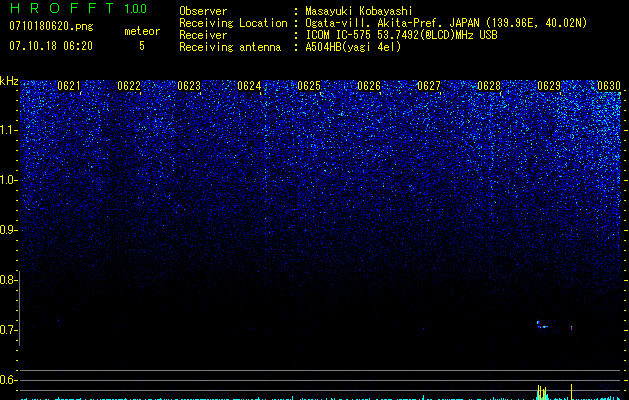The width and height of the screenshot is (629, 400).
Task: Click the meteor count value 5
Action: [x=142, y=46]
